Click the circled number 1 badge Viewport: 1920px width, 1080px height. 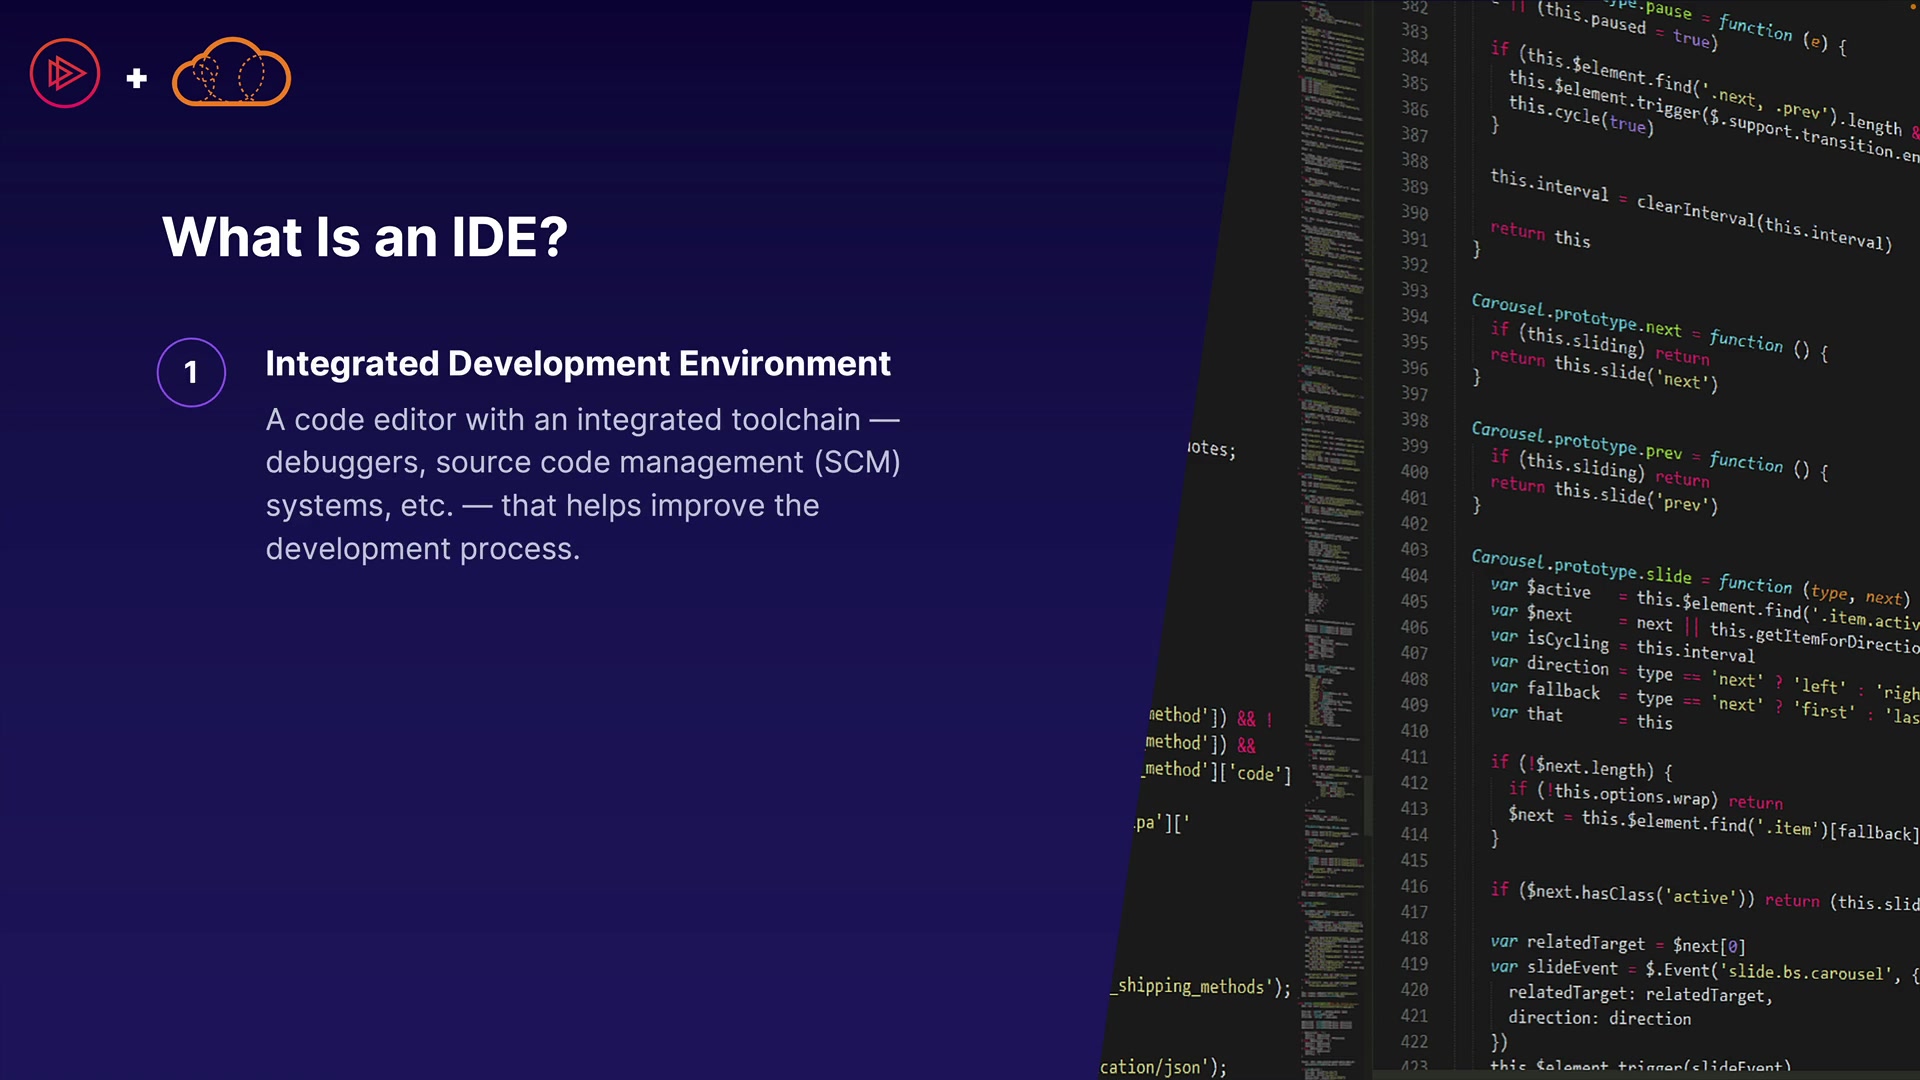pos(191,372)
